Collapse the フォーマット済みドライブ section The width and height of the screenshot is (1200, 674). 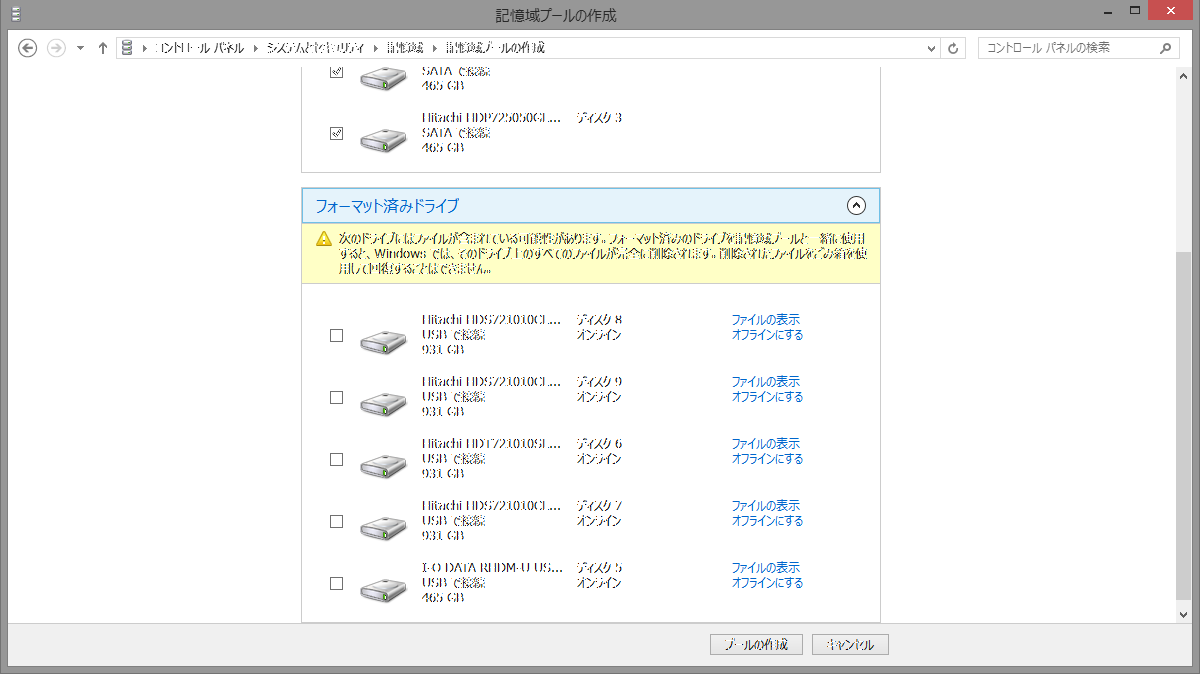click(x=855, y=206)
